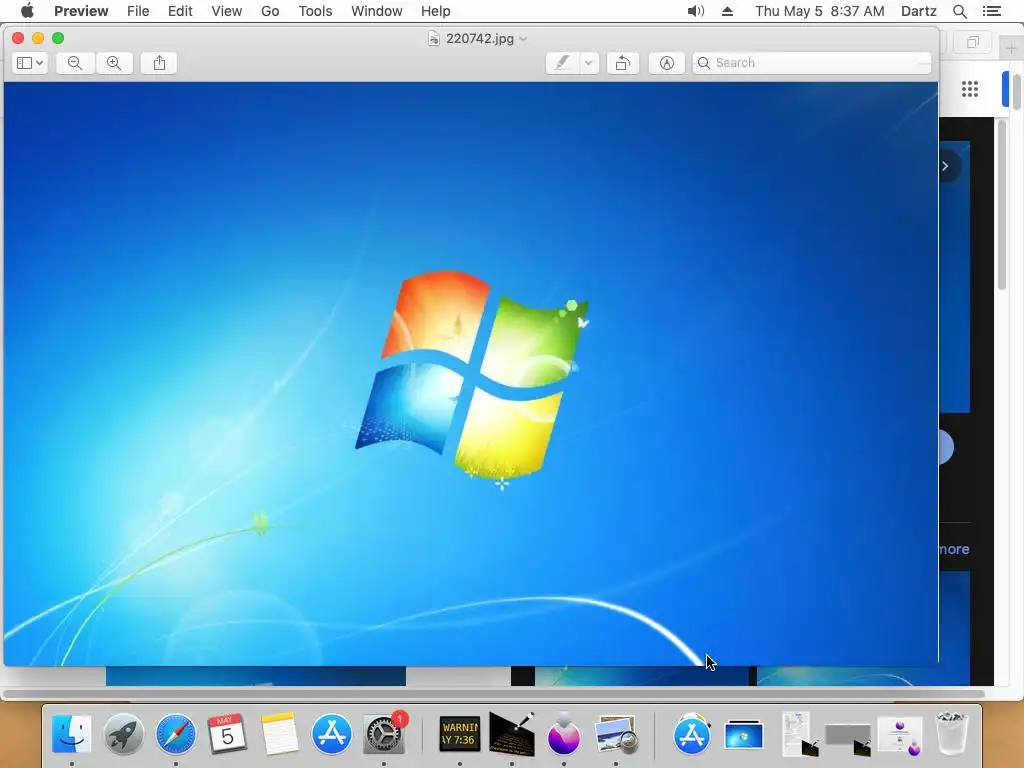Click the date and time in menu bar

coord(820,11)
